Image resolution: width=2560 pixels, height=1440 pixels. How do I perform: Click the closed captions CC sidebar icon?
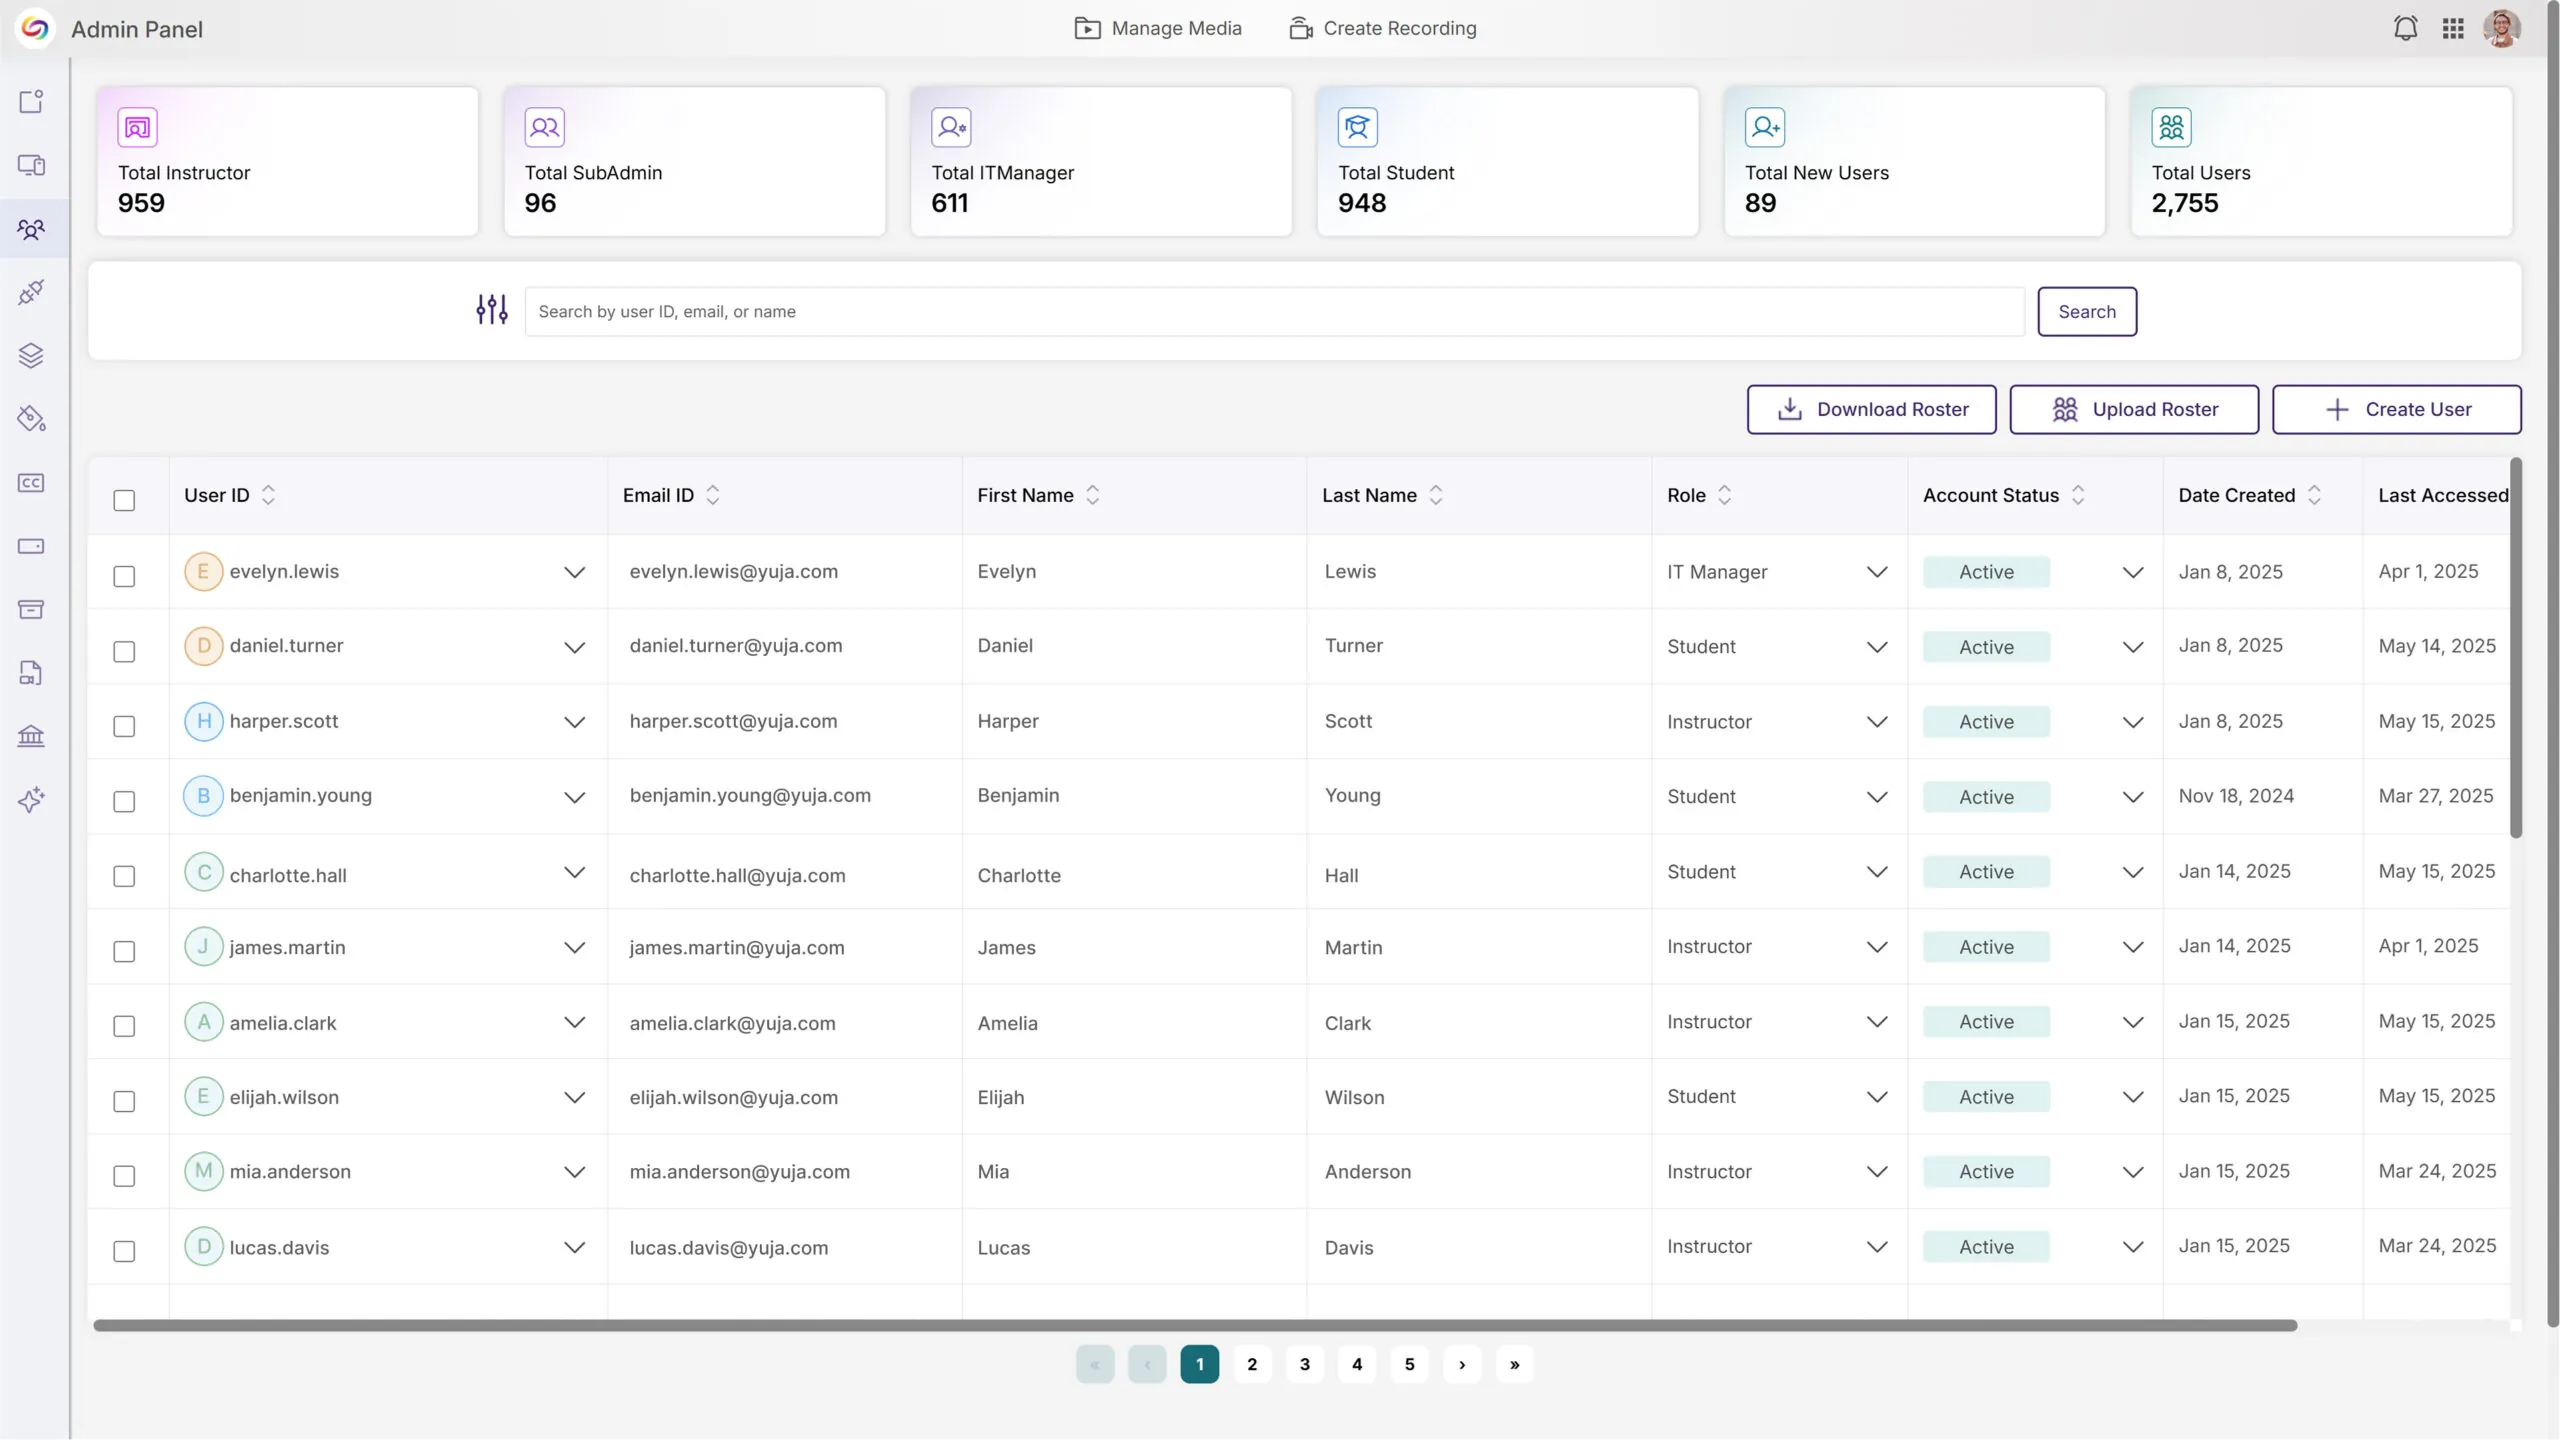[31, 483]
